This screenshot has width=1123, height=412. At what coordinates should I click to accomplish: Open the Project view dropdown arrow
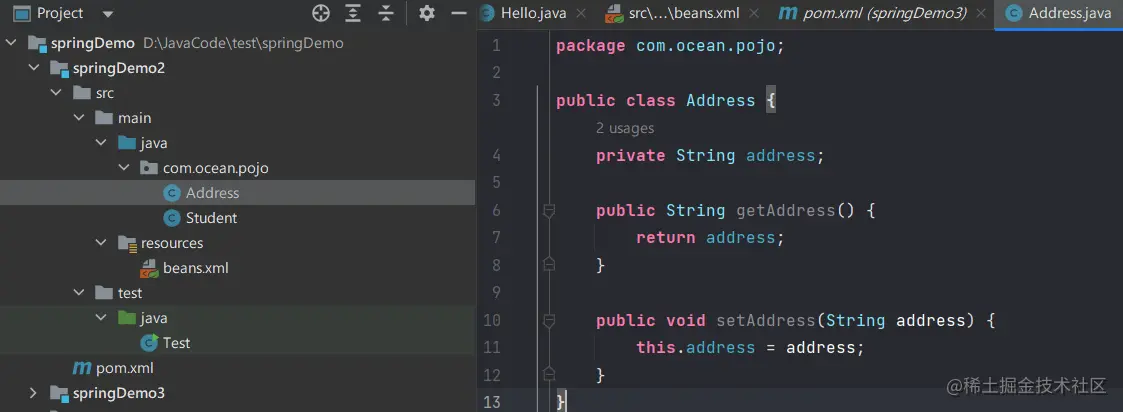tap(108, 14)
